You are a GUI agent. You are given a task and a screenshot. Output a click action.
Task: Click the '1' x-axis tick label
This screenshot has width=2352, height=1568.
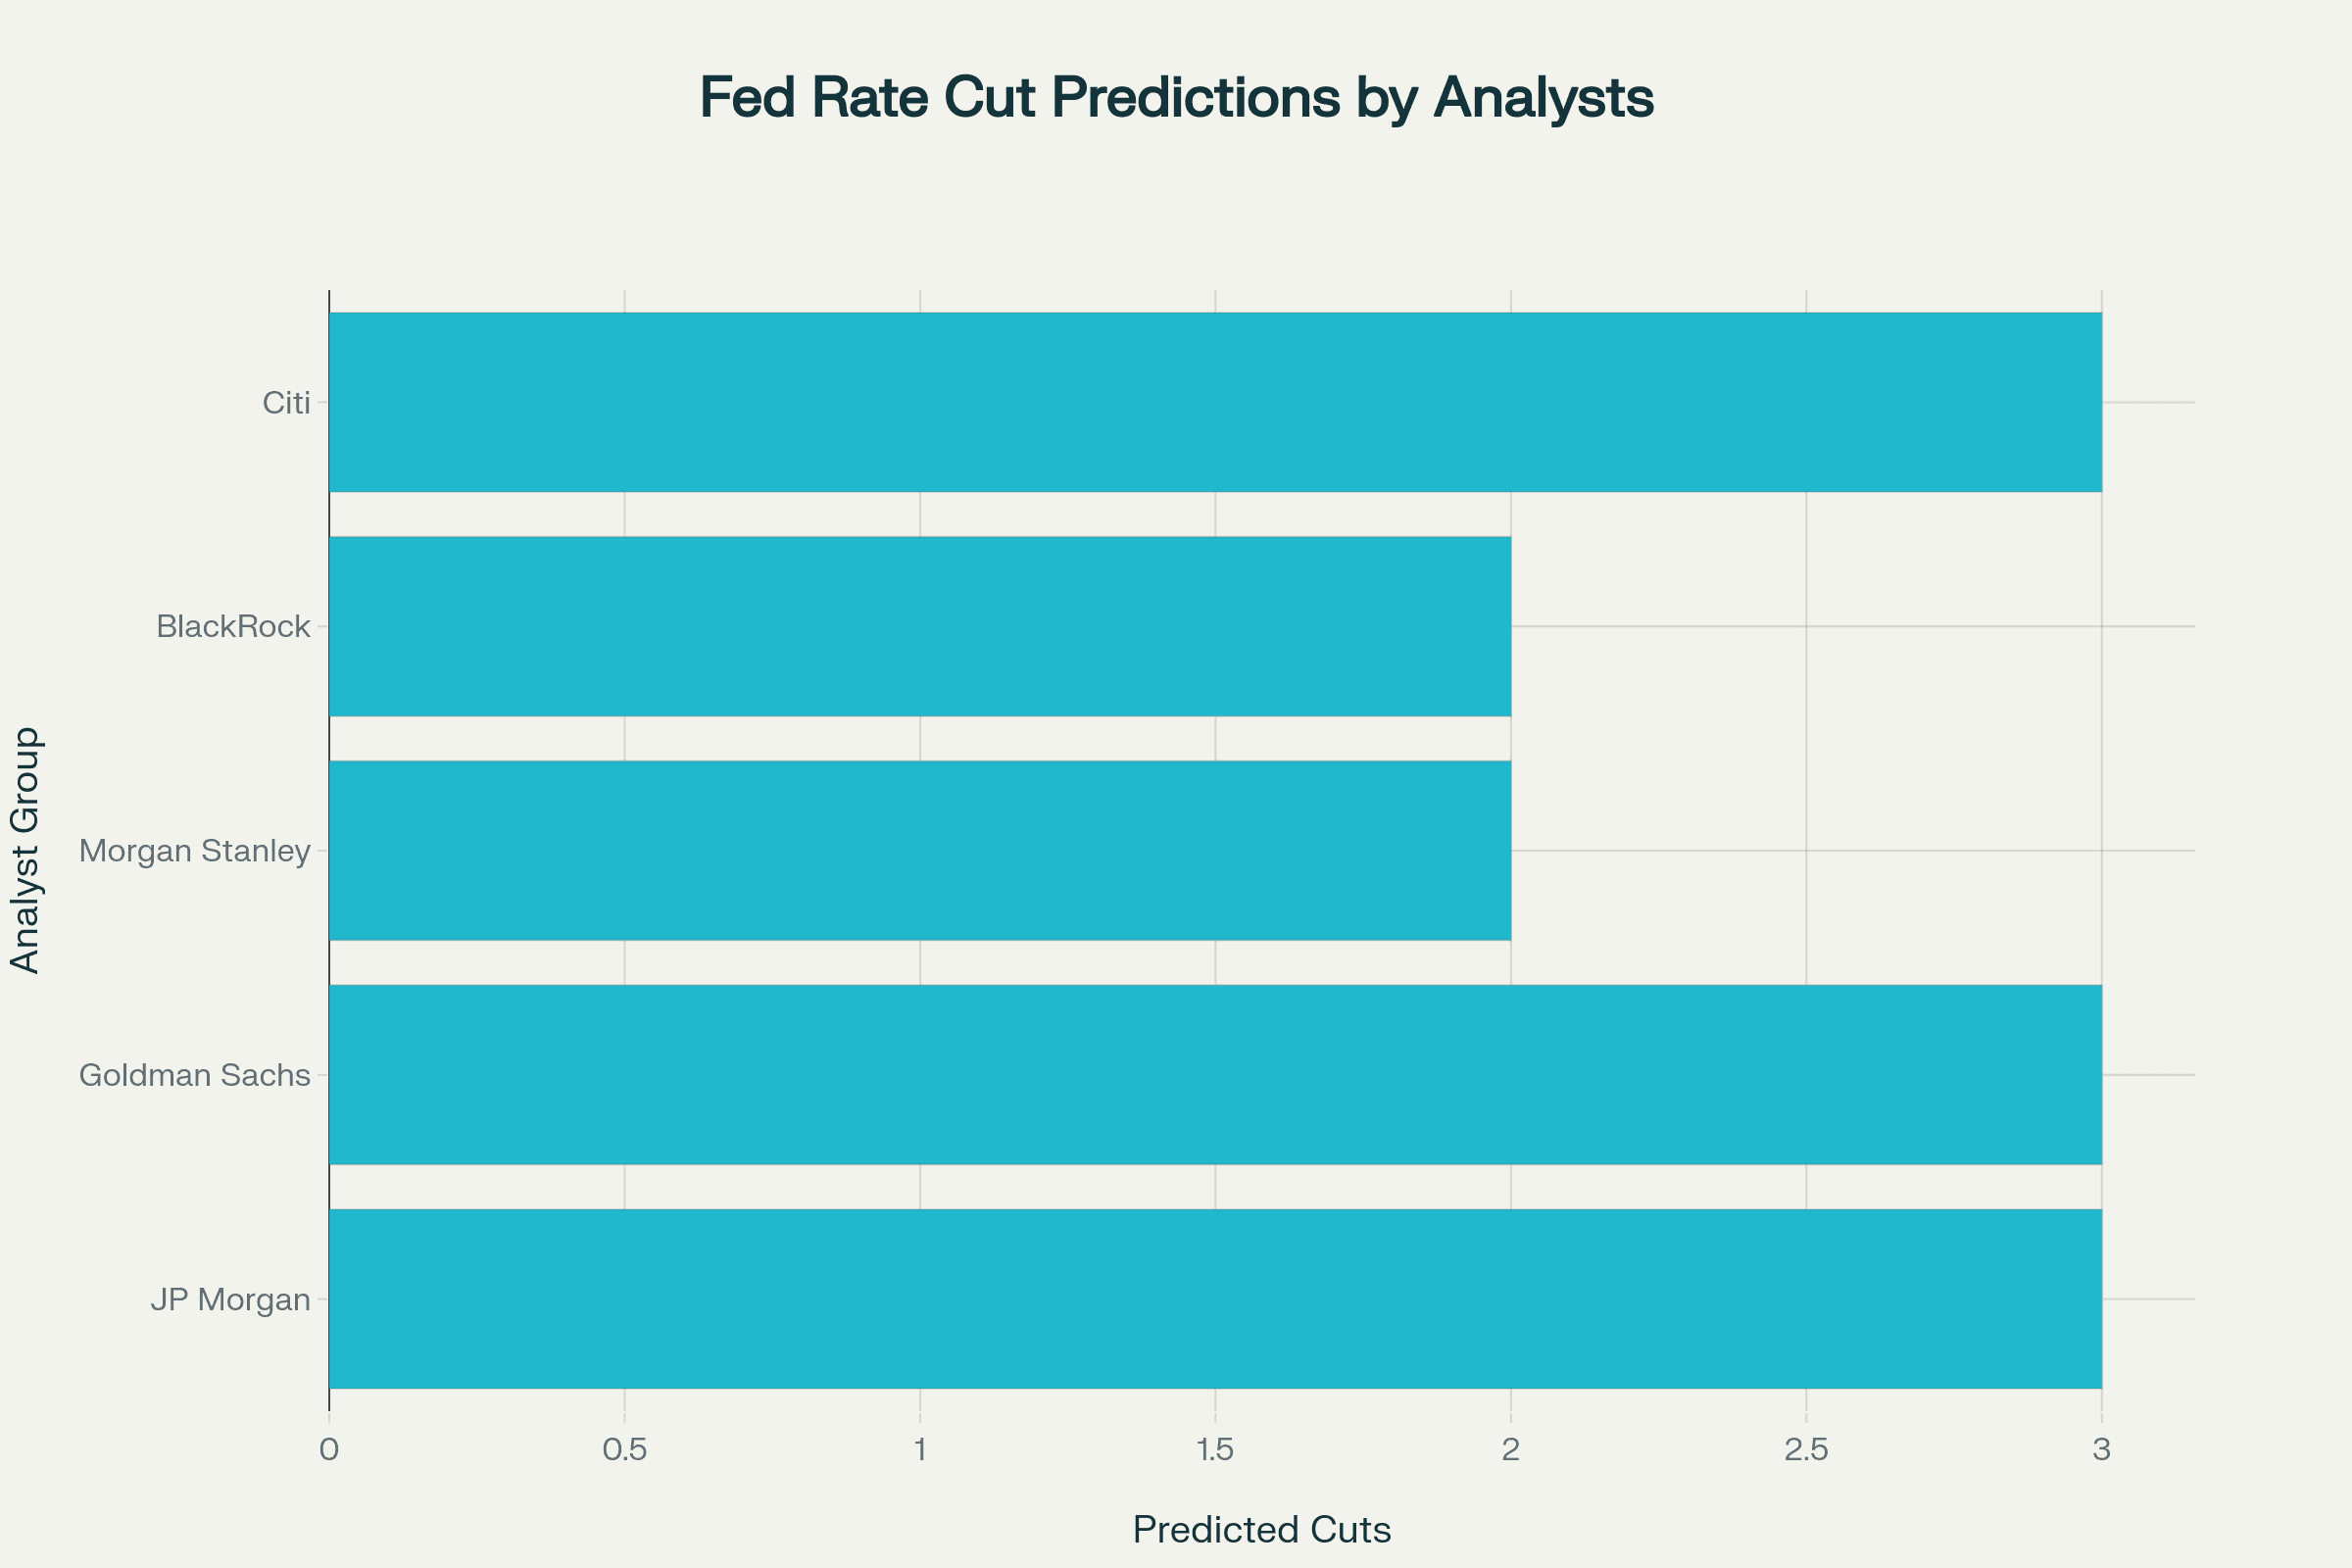coord(920,1449)
